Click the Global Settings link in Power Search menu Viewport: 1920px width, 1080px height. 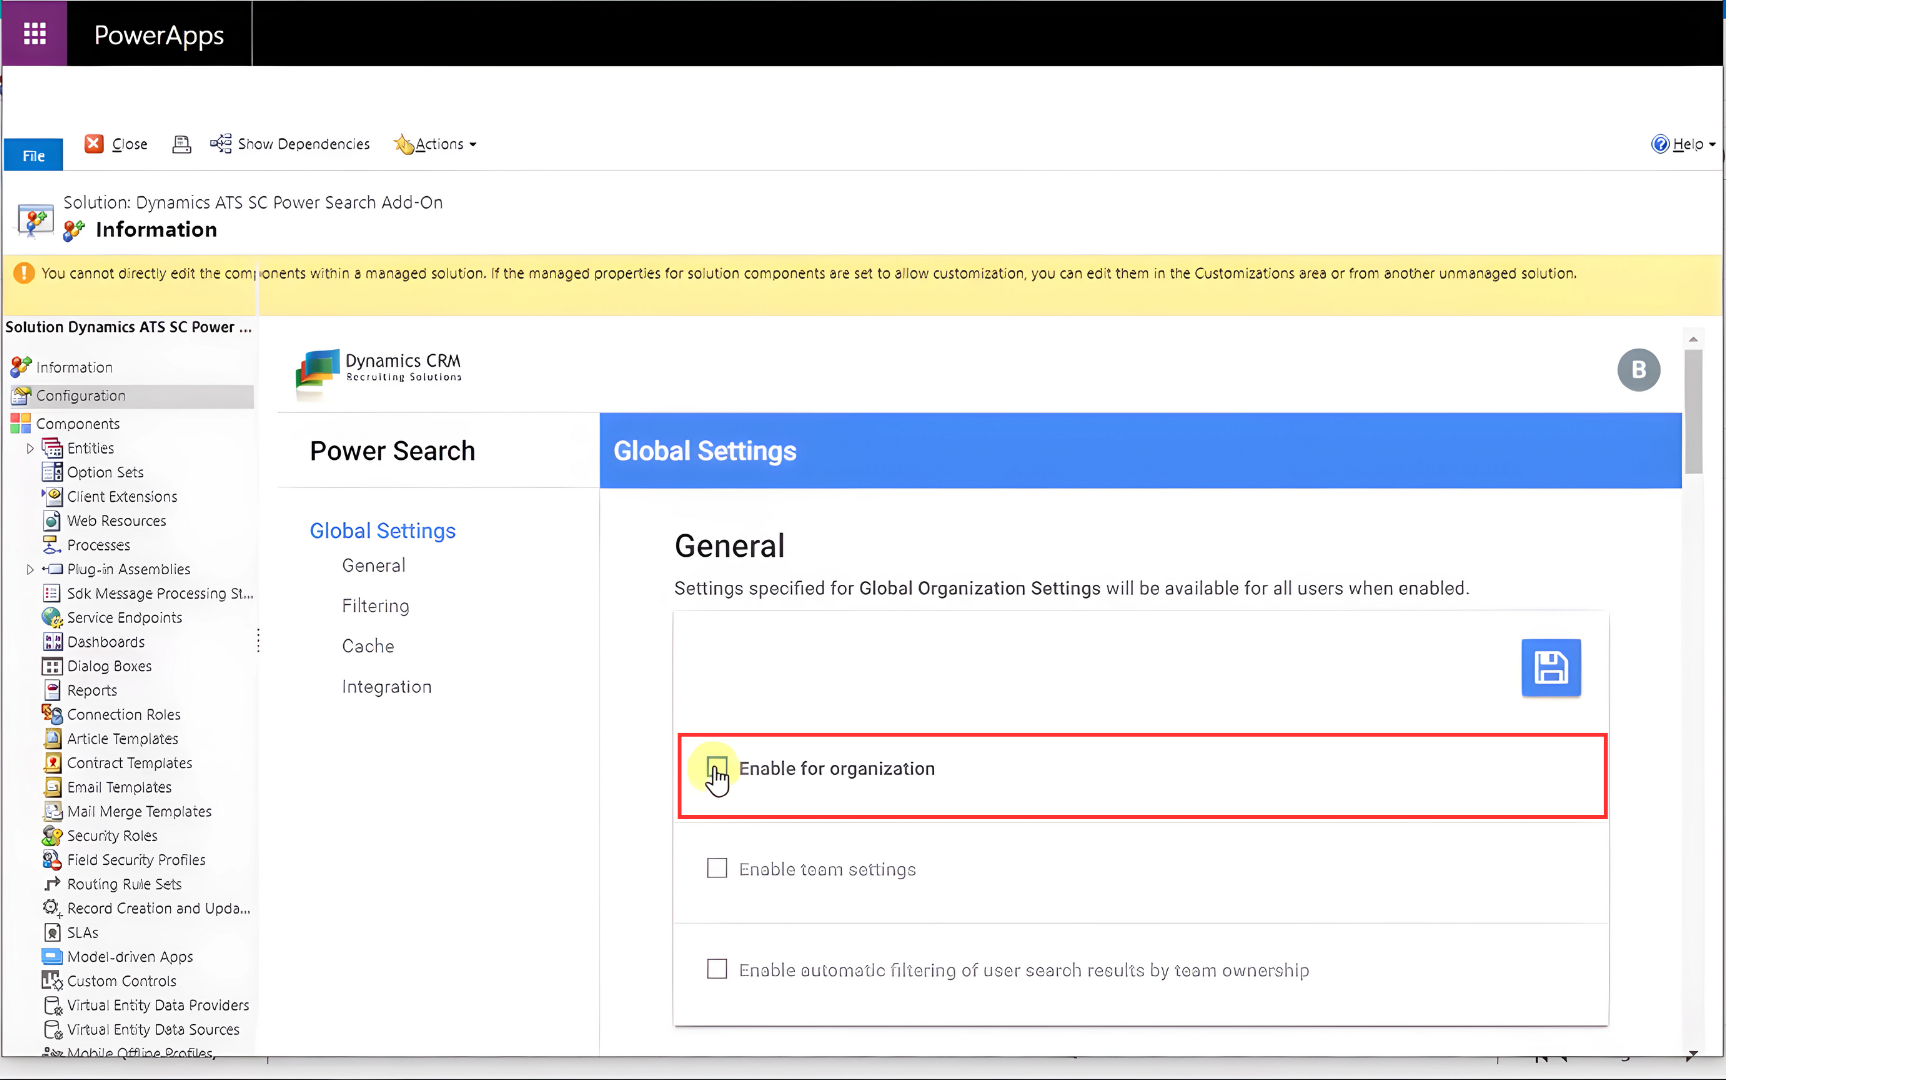click(x=383, y=531)
